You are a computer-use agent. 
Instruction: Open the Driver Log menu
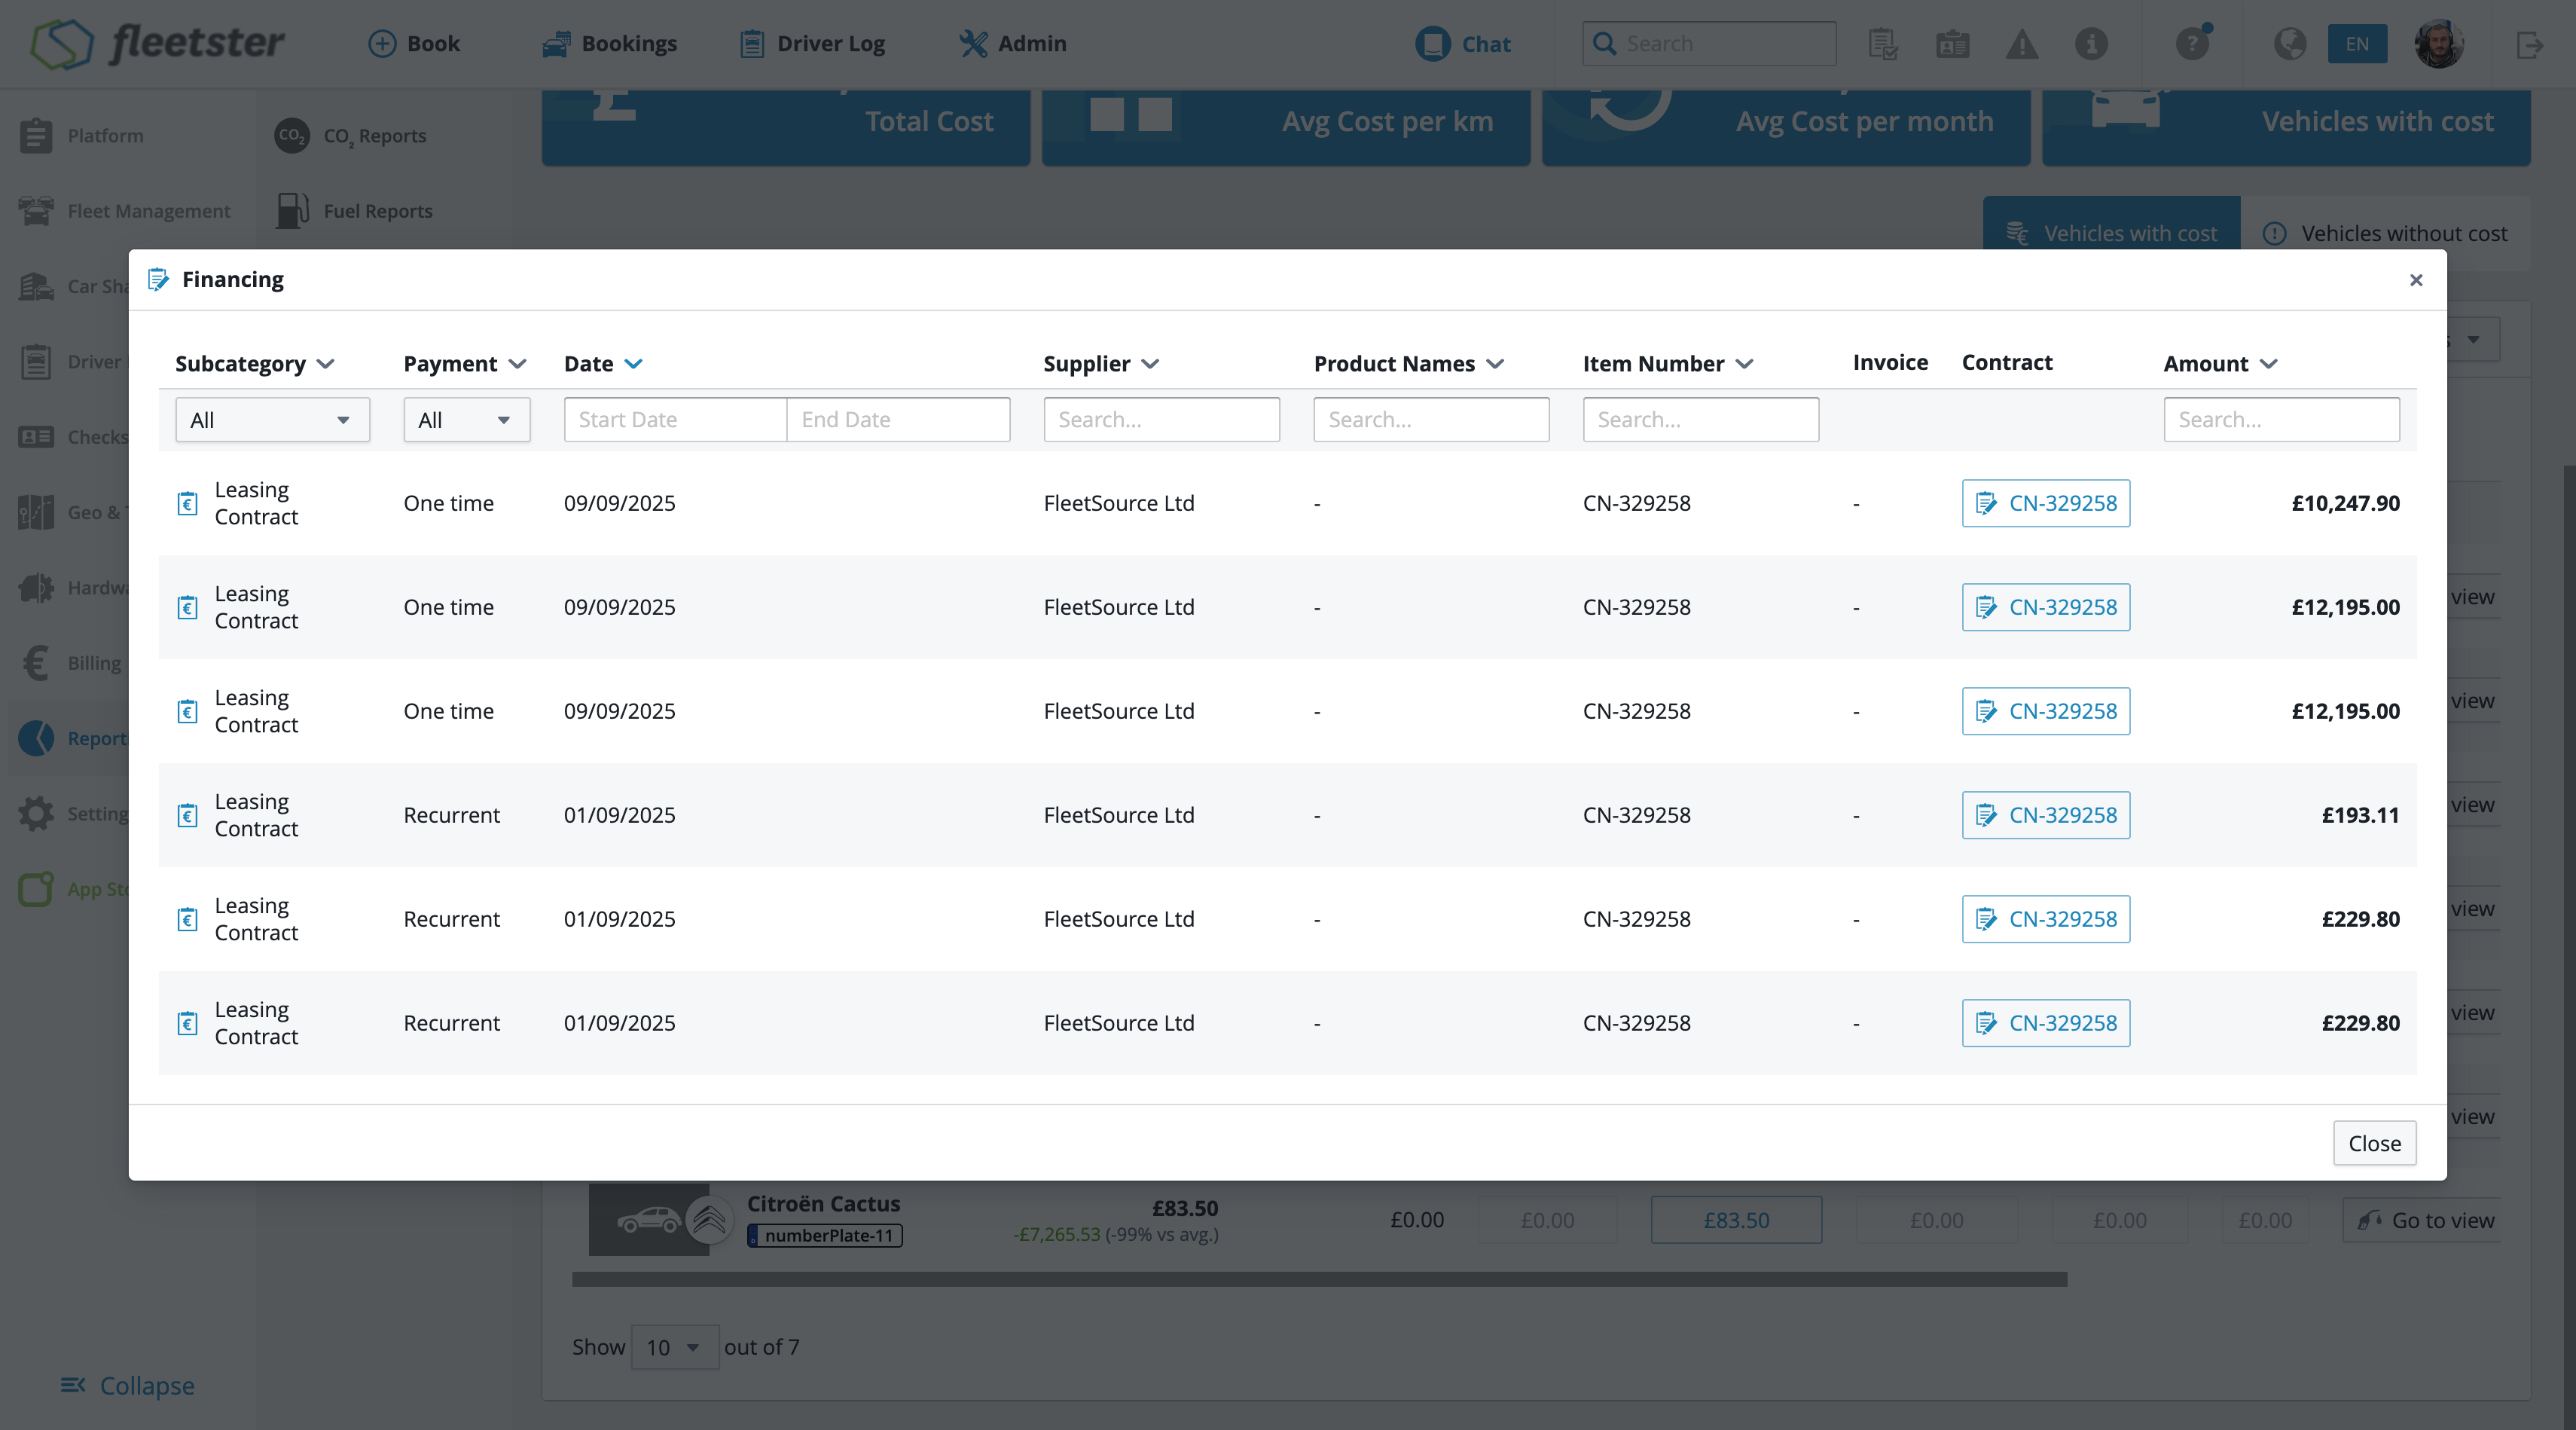[812, 44]
